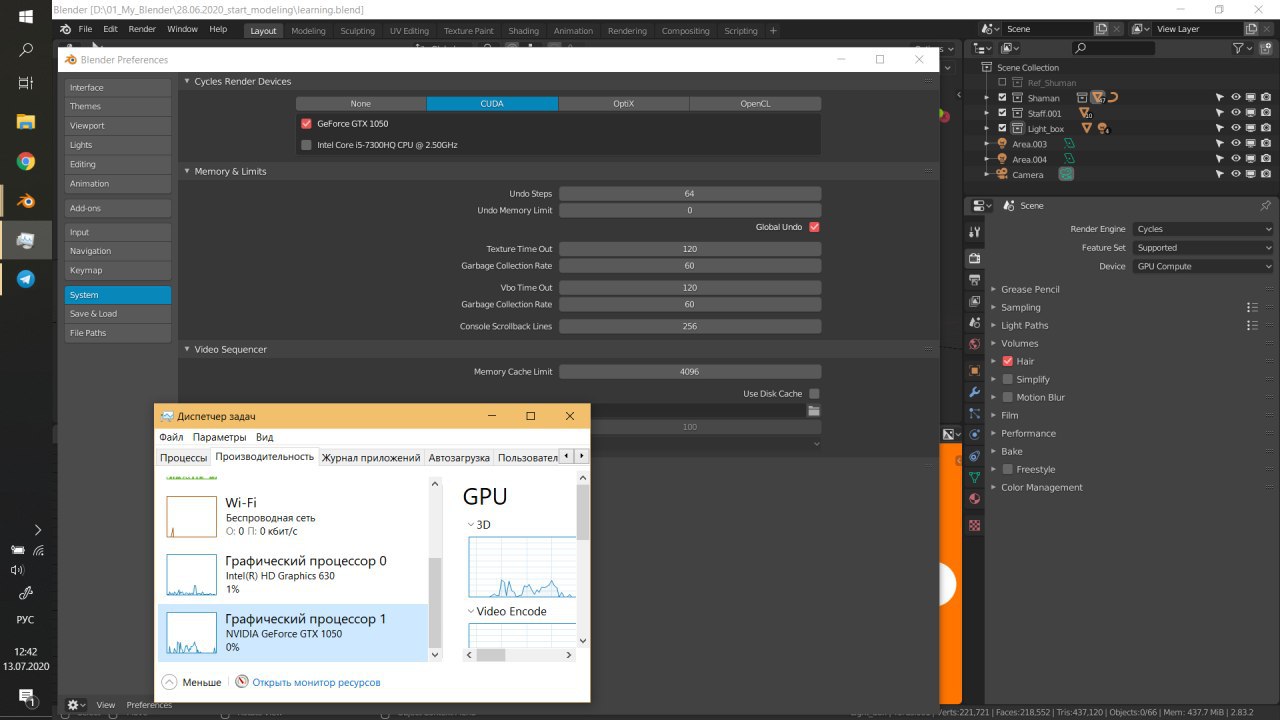The image size is (1280, 720).
Task: Uncheck the GeForce GTX 1050 device
Action: coord(306,124)
